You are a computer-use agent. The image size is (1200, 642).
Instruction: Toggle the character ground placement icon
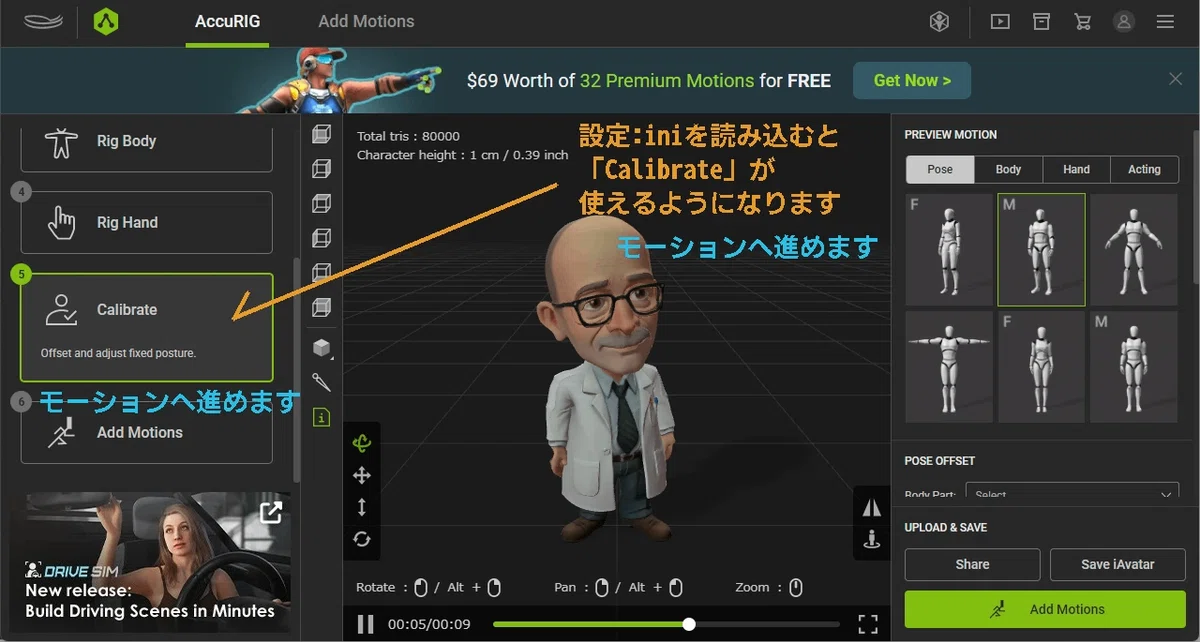click(871, 540)
